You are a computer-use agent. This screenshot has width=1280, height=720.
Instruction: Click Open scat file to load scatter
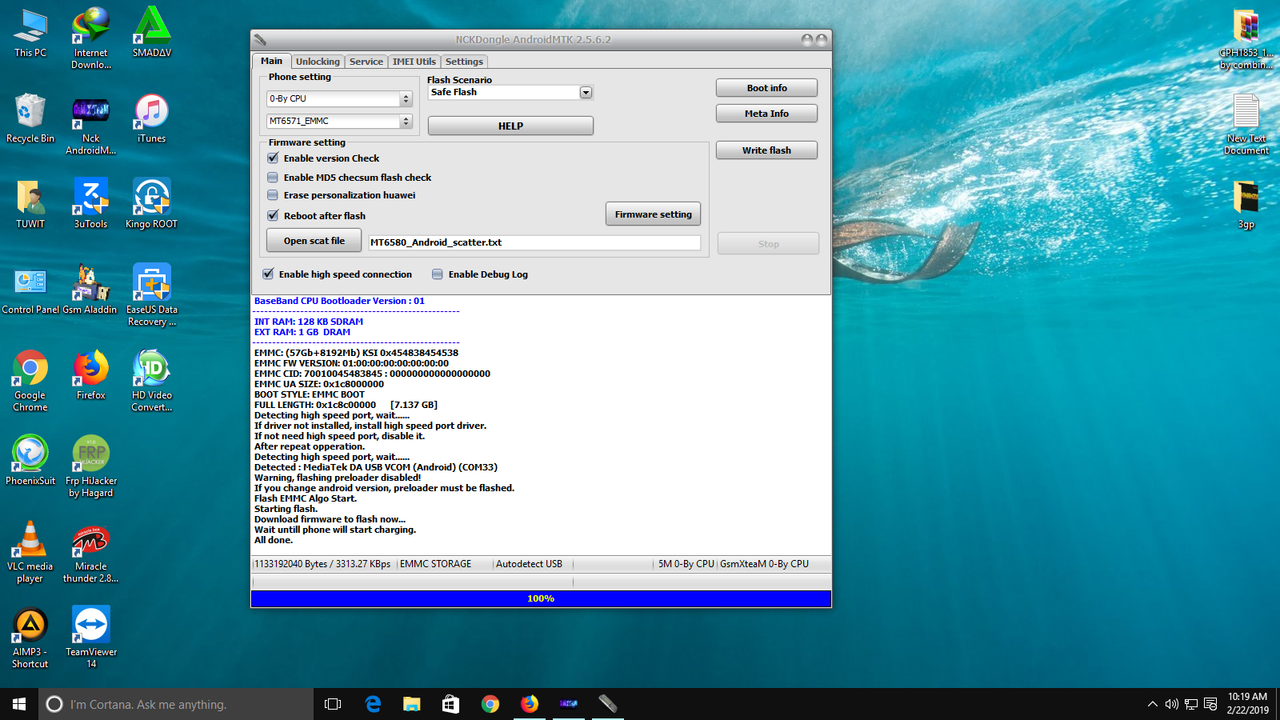coord(313,240)
